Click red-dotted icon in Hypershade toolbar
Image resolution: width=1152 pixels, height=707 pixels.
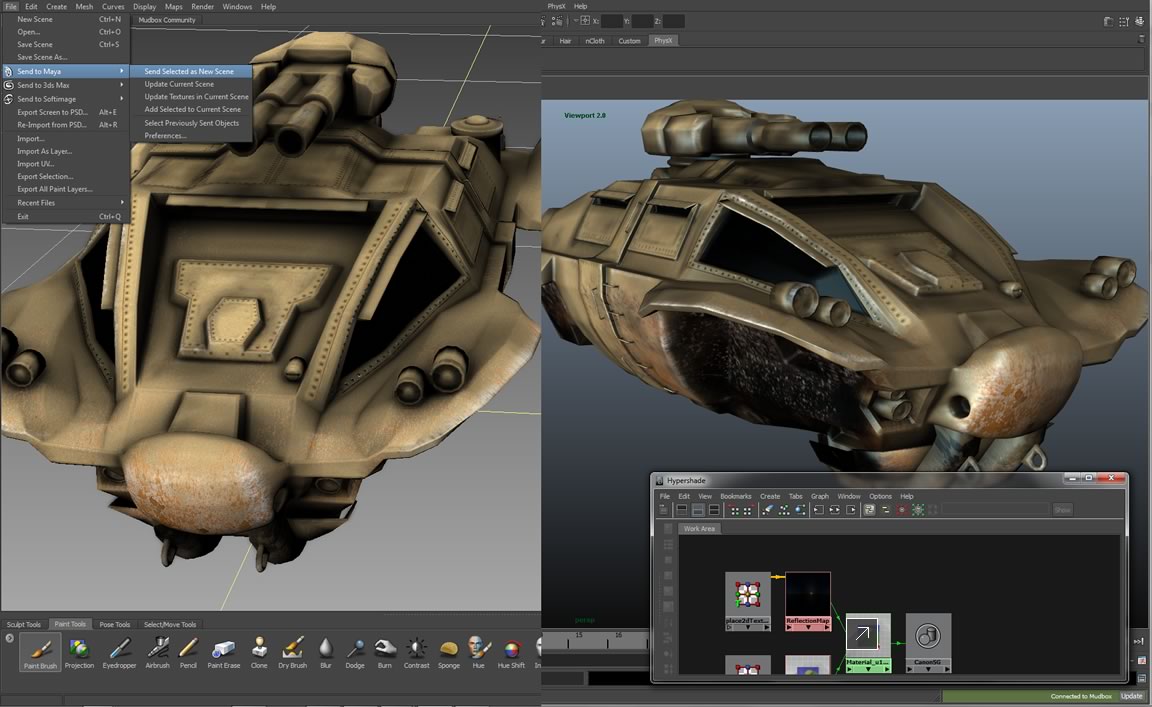coord(901,509)
